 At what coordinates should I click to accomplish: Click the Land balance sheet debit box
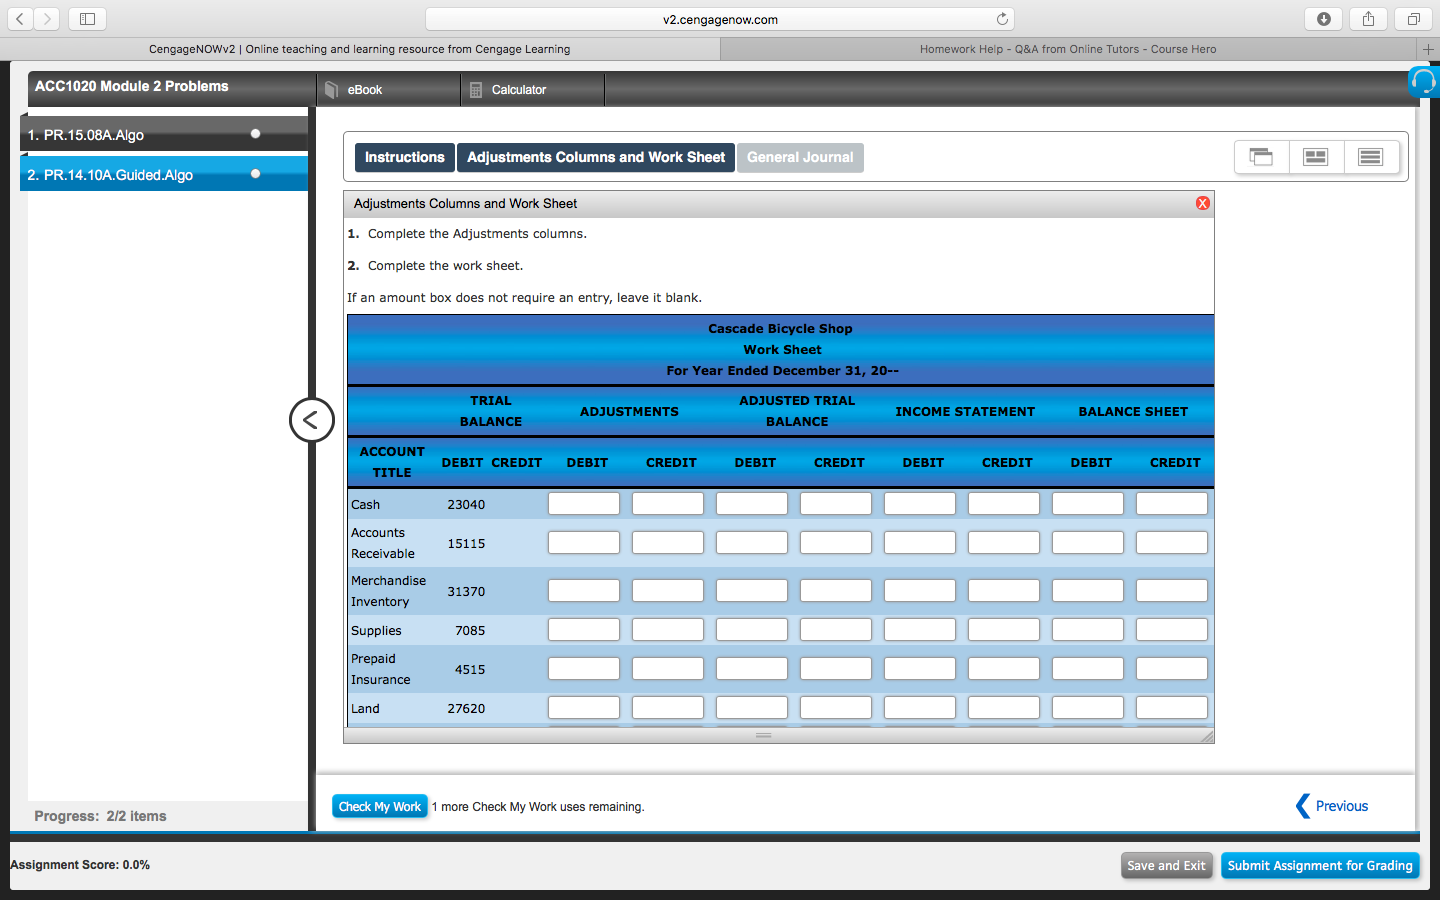[1088, 708]
